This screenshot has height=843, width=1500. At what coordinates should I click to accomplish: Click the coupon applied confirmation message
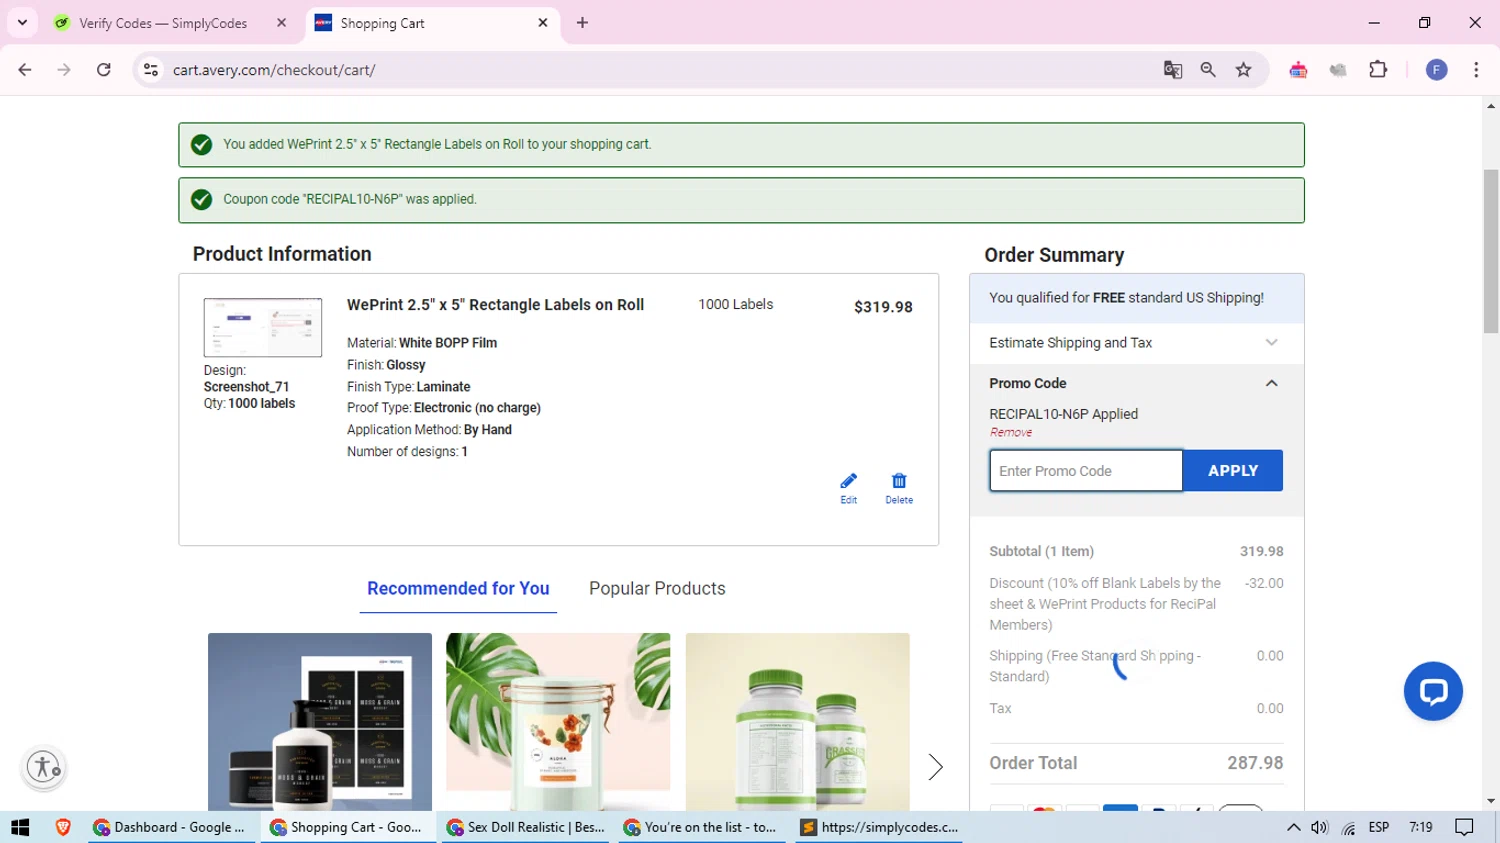coord(741,200)
